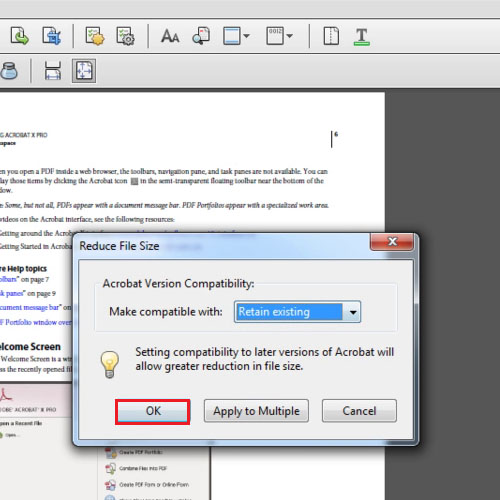
Task: Click the Create PDF Portfolio icon
Action: click(110, 452)
